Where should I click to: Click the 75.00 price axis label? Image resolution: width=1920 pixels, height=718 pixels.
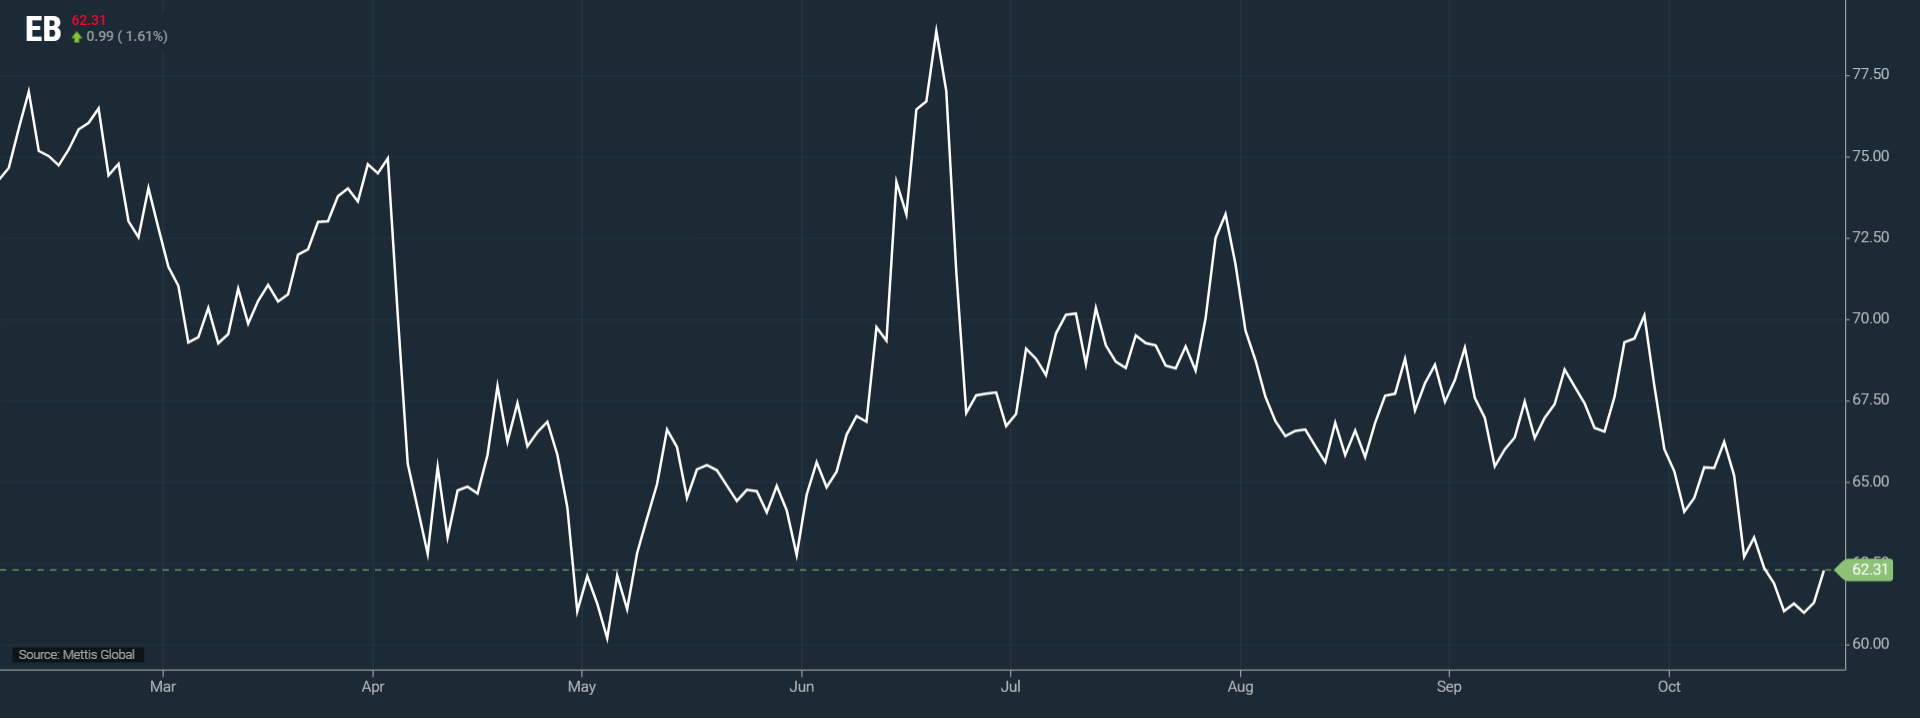pyautogui.click(x=1870, y=156)
